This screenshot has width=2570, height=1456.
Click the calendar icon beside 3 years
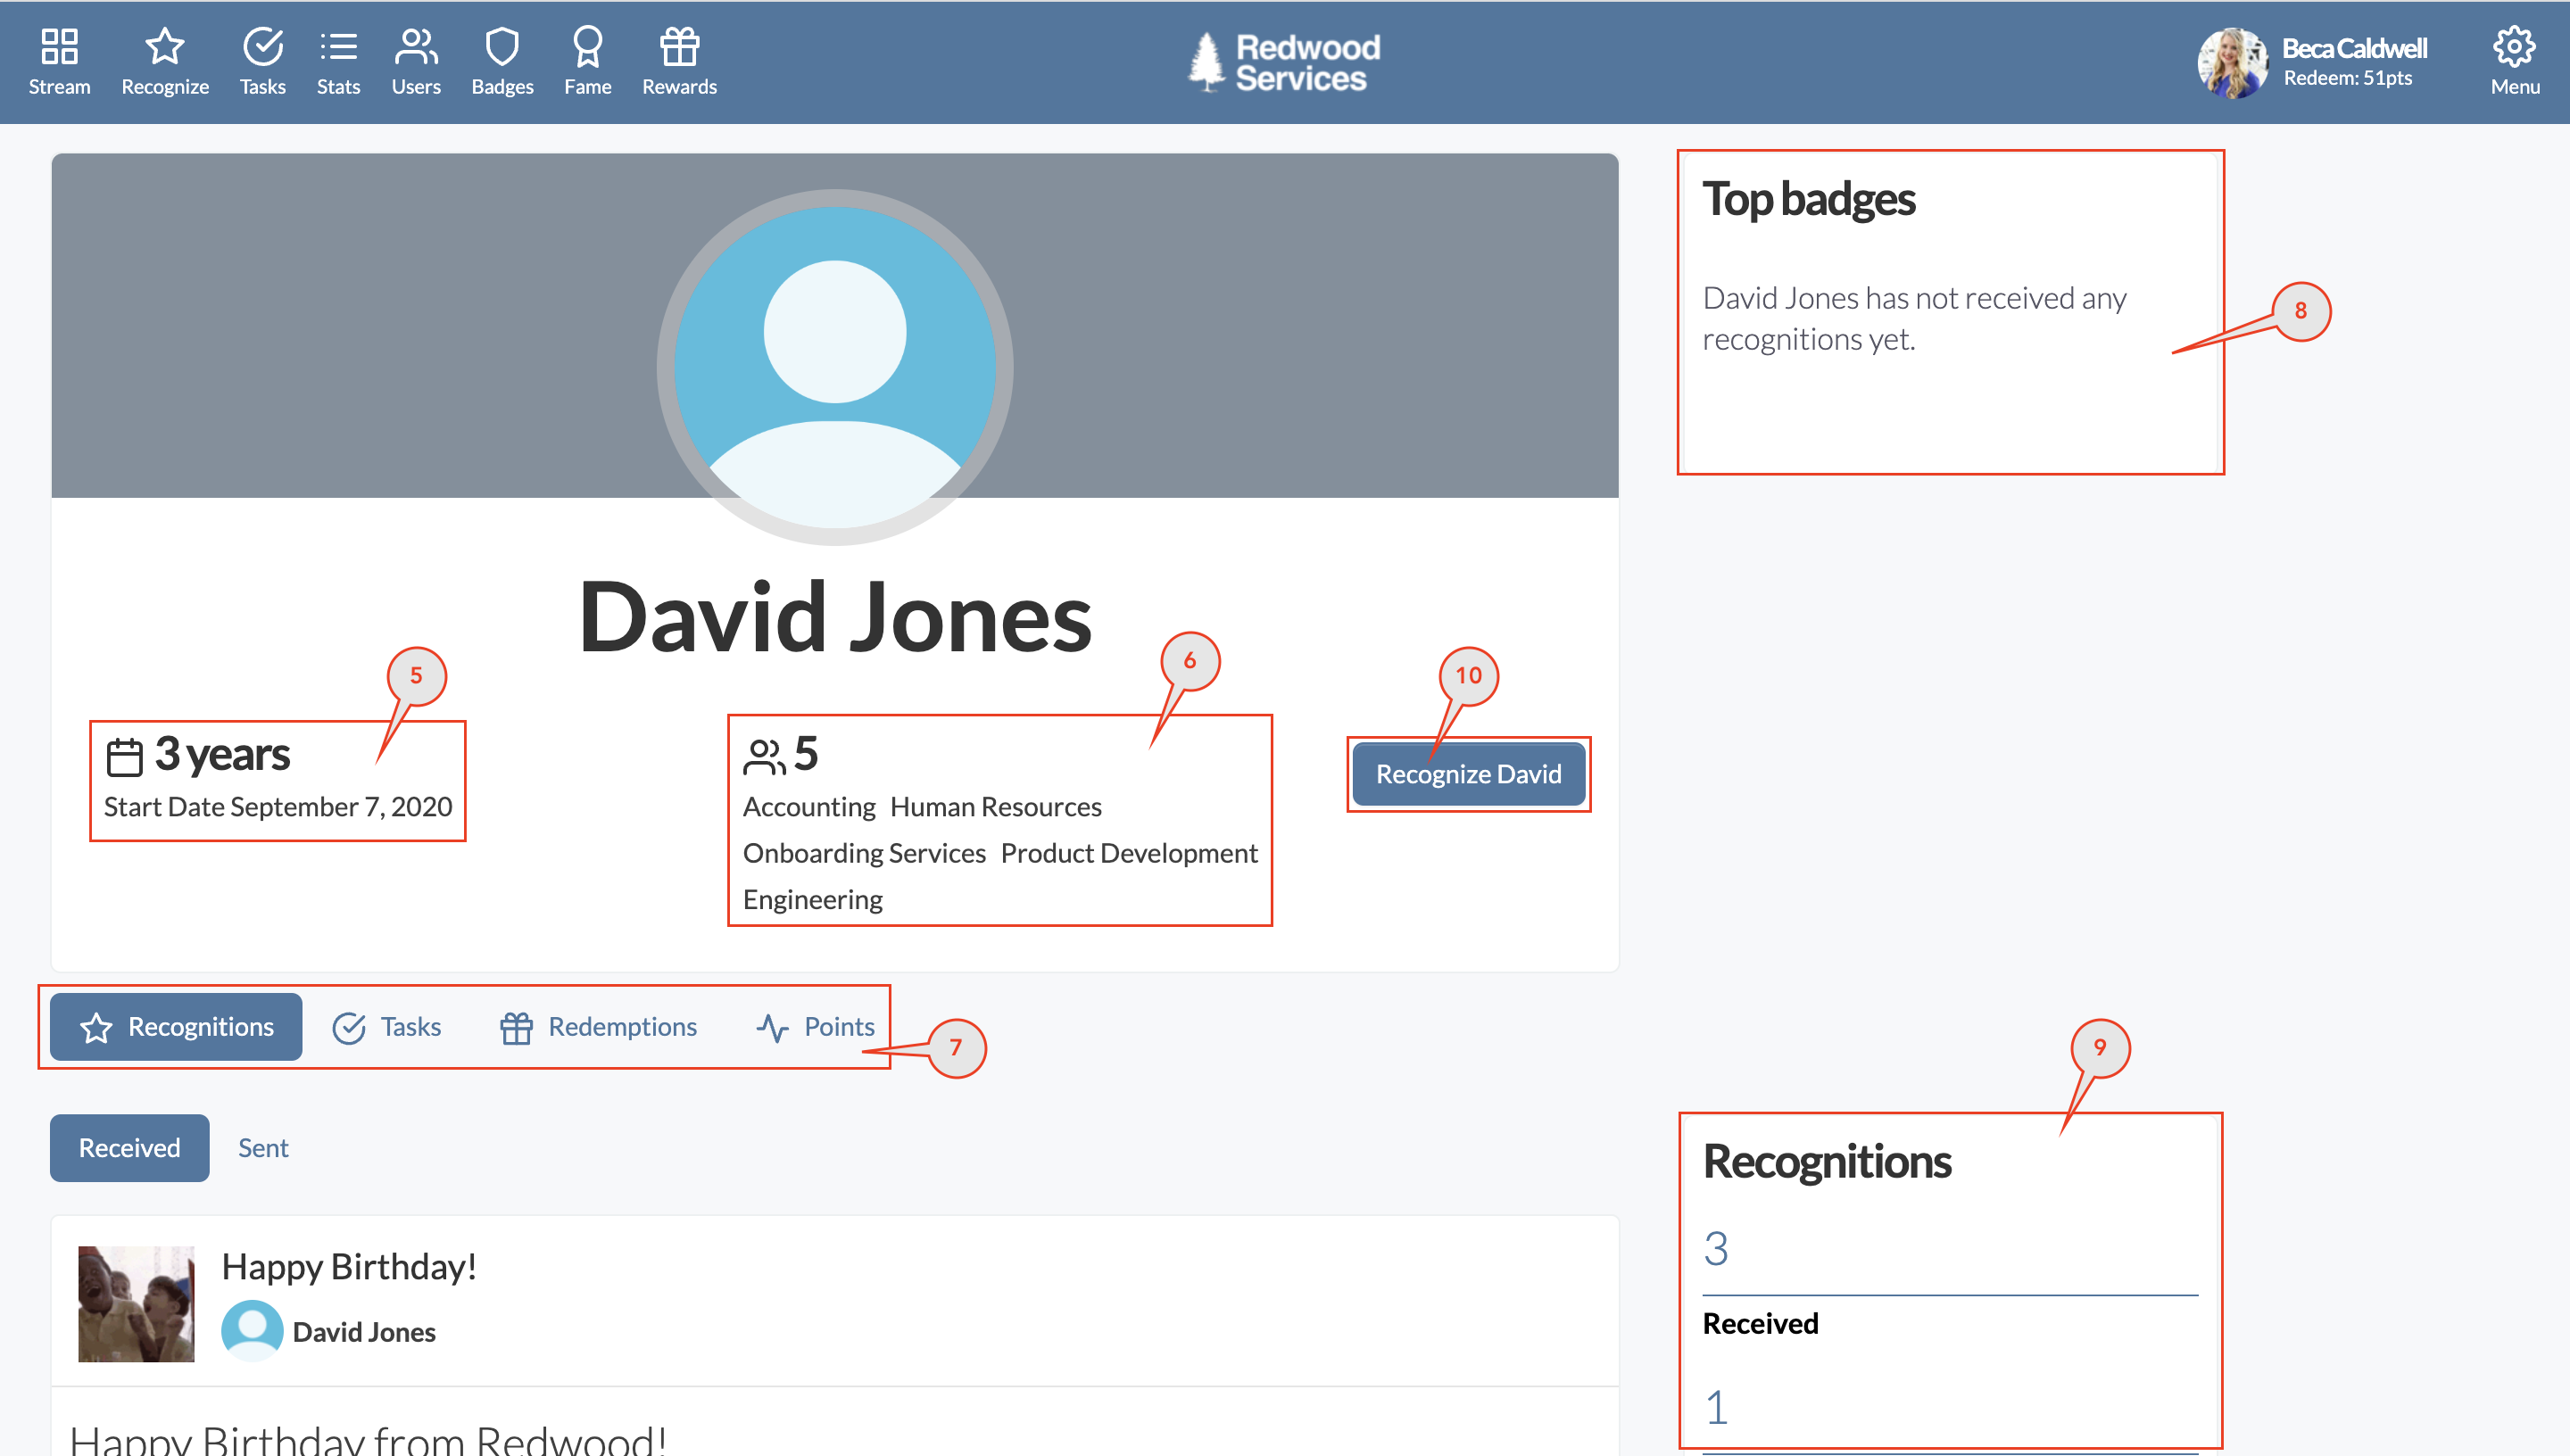[125, 757]
